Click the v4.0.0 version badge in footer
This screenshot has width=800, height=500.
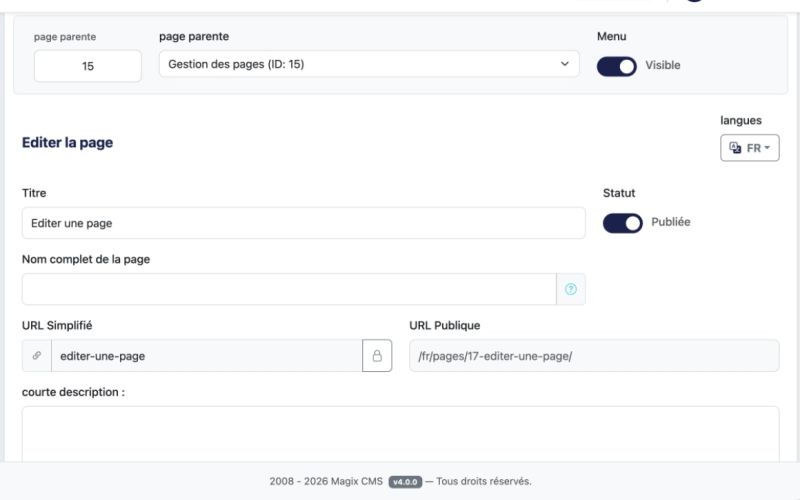[x=406, y=481]
